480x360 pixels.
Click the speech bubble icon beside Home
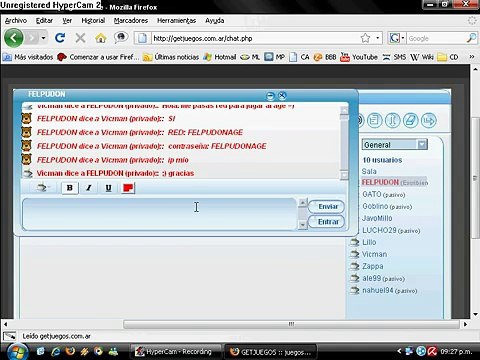point(121,37)
